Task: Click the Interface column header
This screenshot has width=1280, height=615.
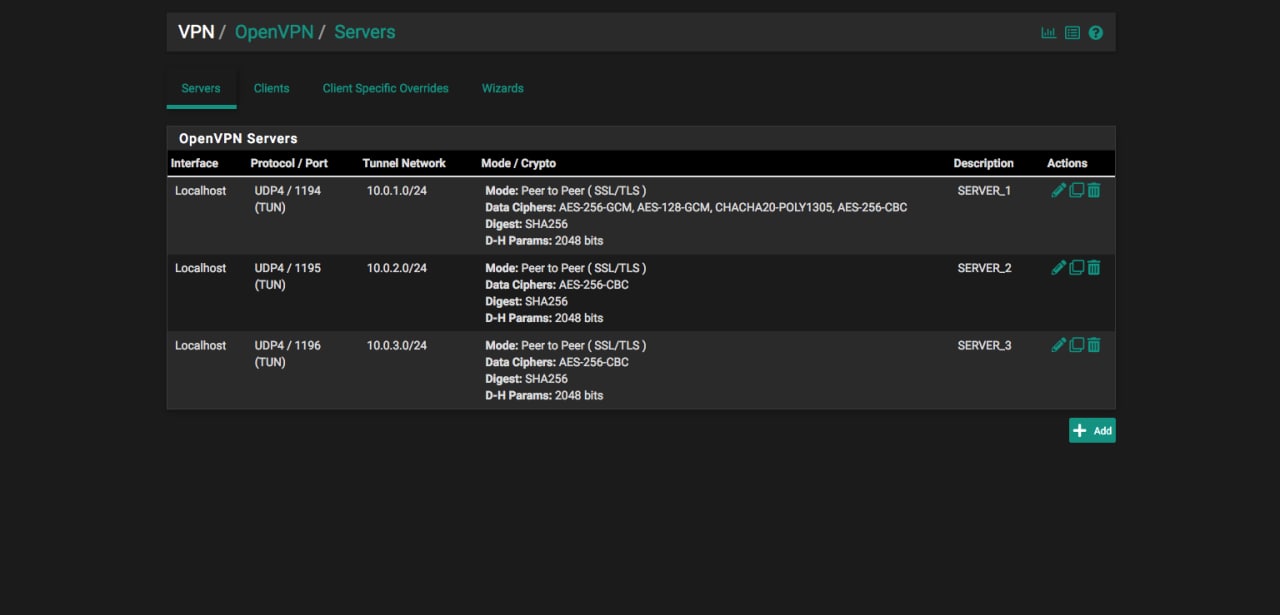Action: click(x=194, y=163)
